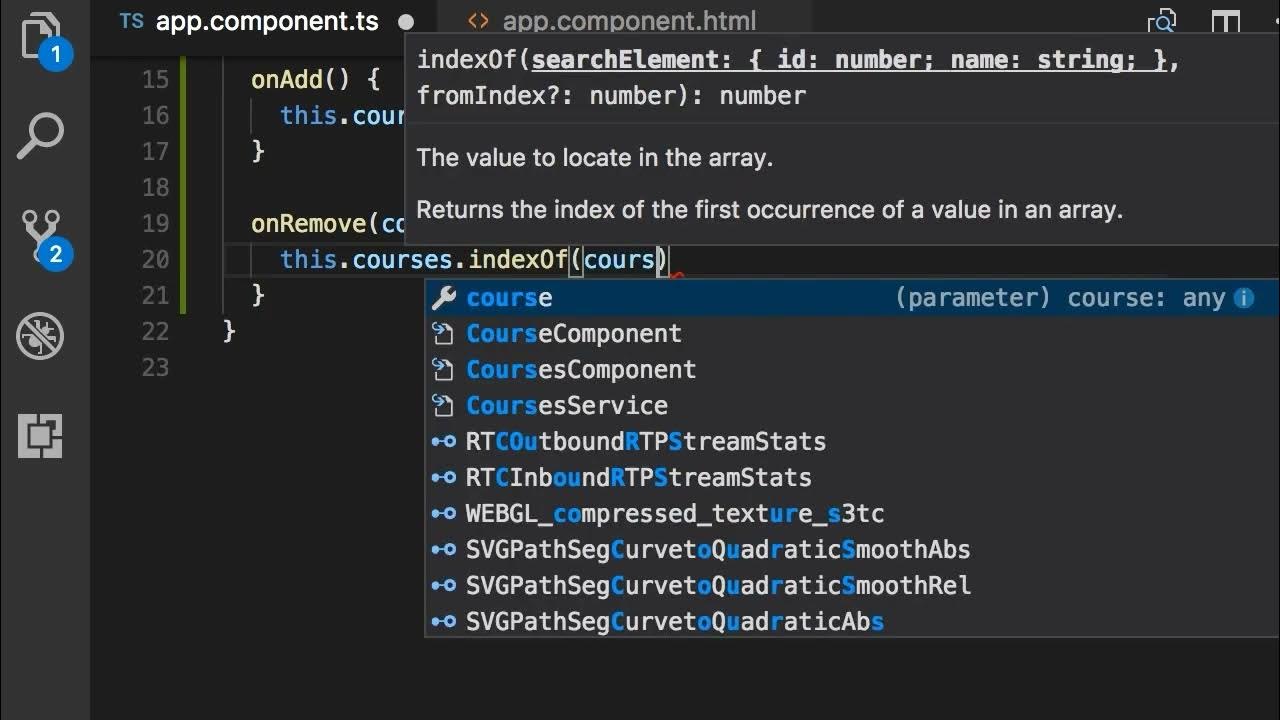The width and height of the screenshot is (1280, 720).
Task: Click the split editor icon
Action: point(1225,22)
